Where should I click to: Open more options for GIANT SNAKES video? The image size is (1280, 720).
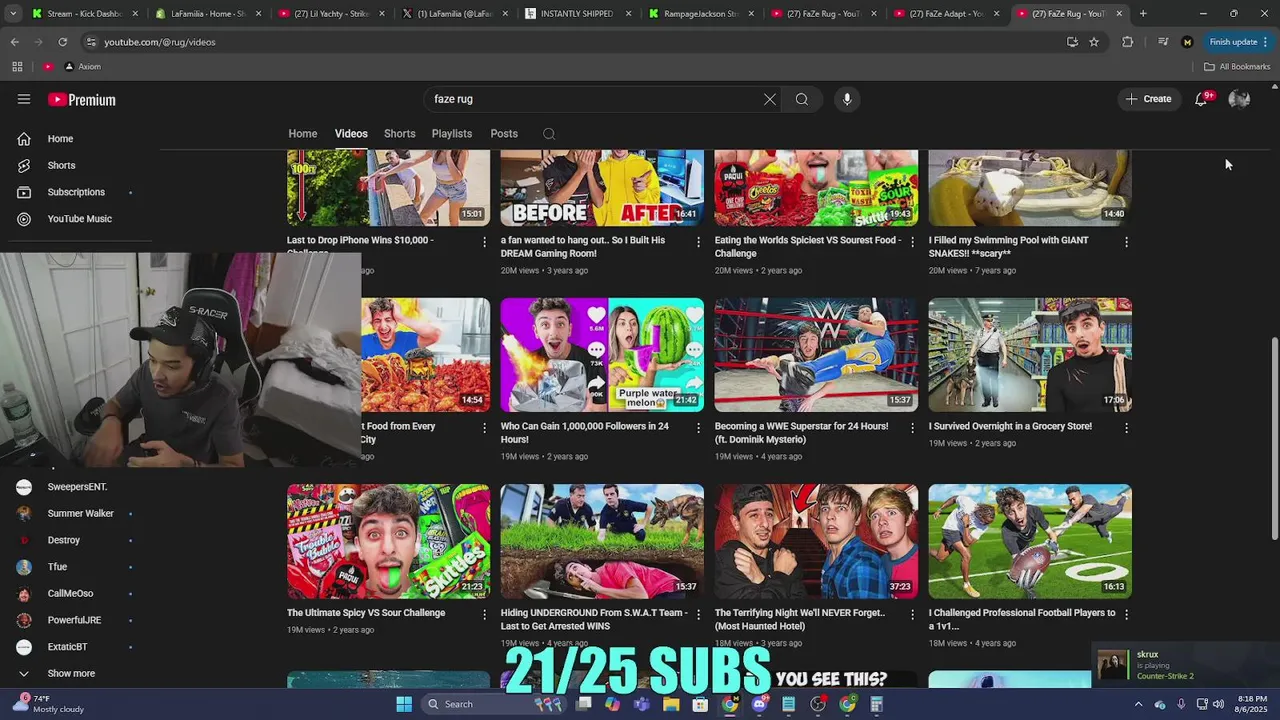pos(1126,242)
